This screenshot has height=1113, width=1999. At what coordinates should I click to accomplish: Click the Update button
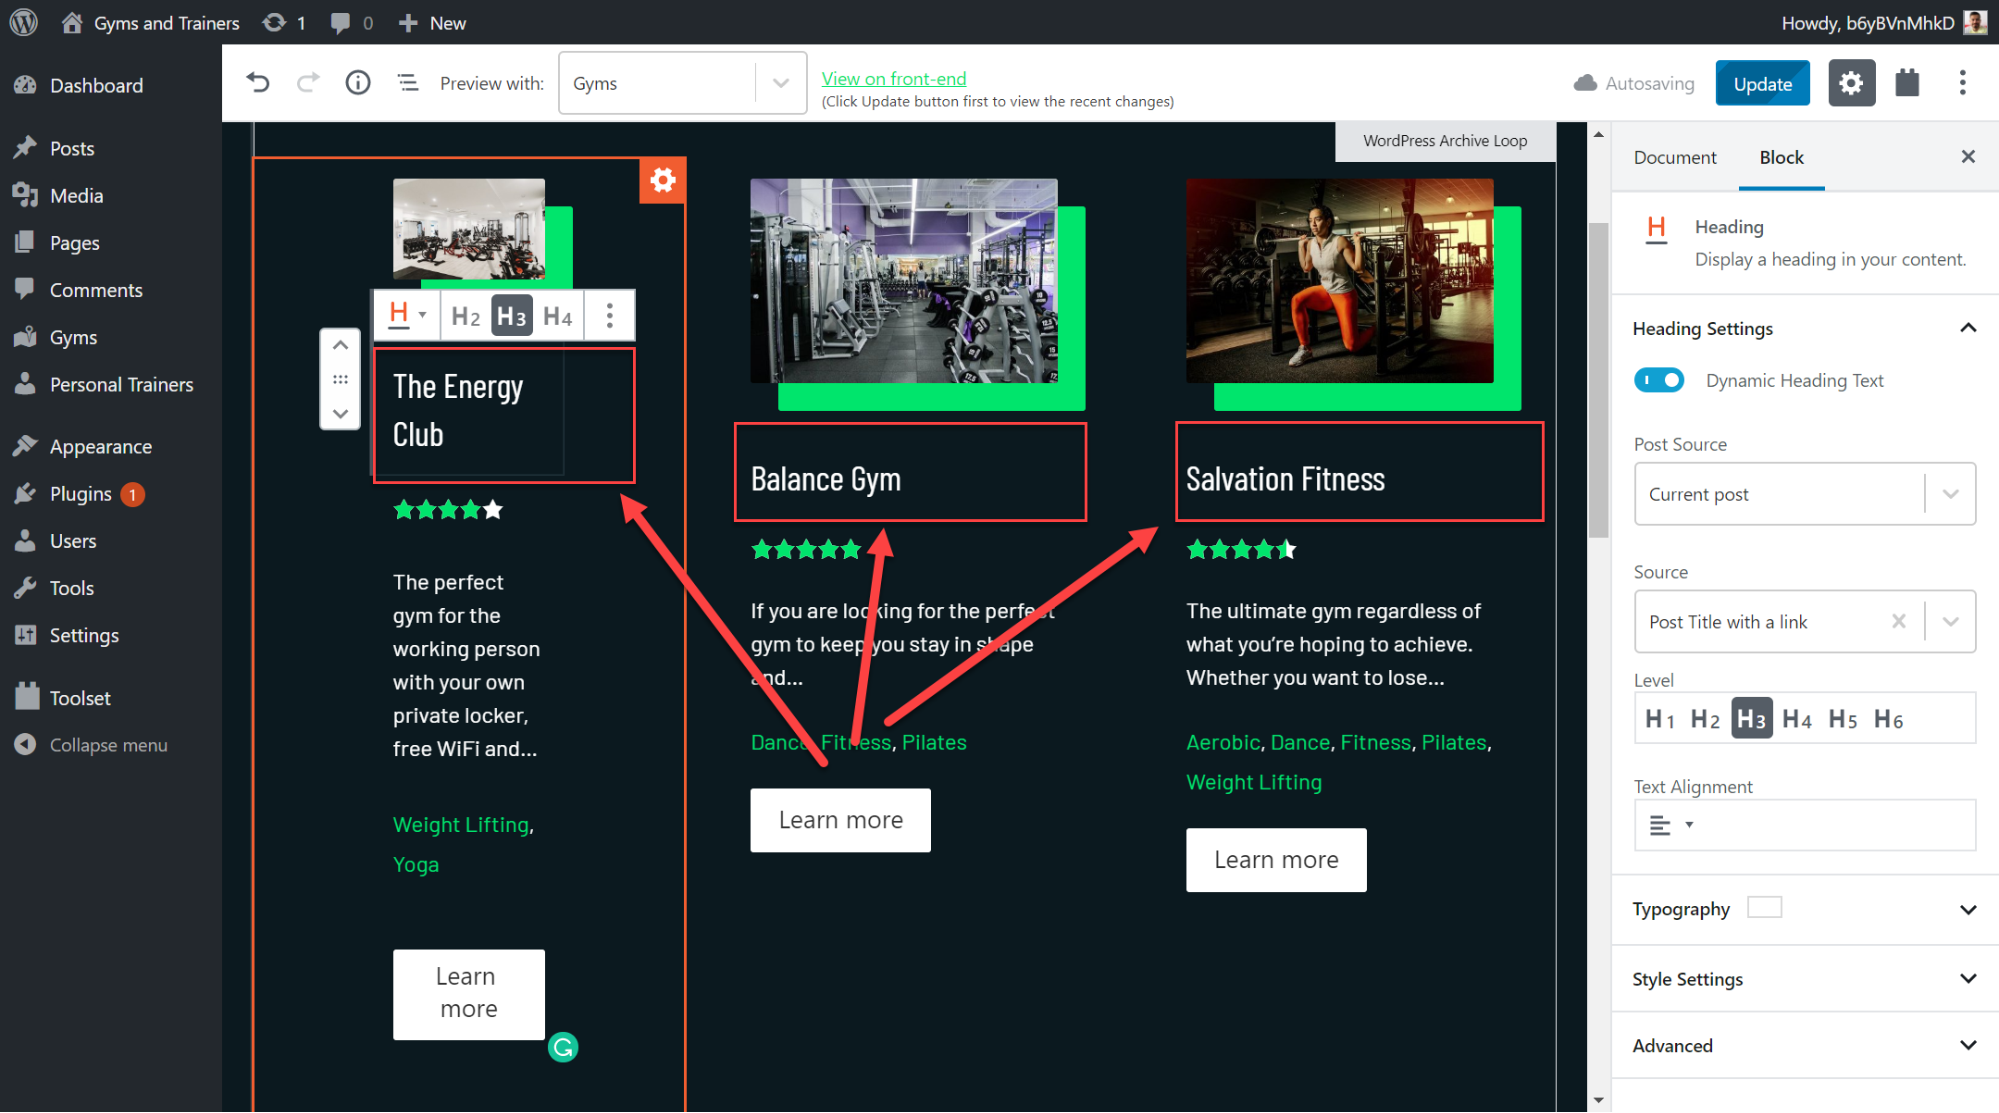coord(1762,82)
